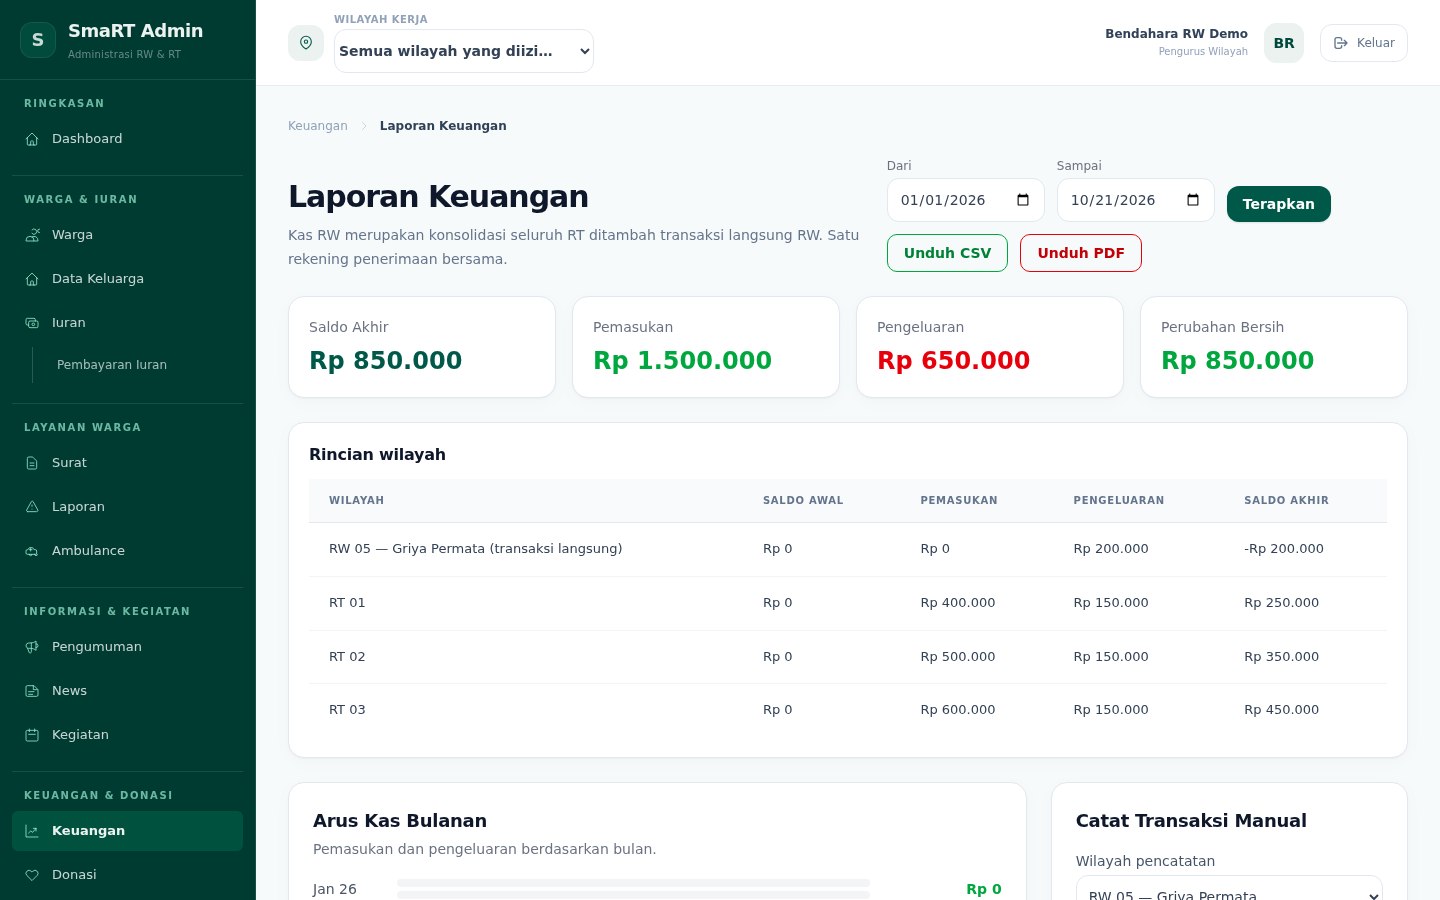Click the Keuangan chart icon

tap(32, 831)
